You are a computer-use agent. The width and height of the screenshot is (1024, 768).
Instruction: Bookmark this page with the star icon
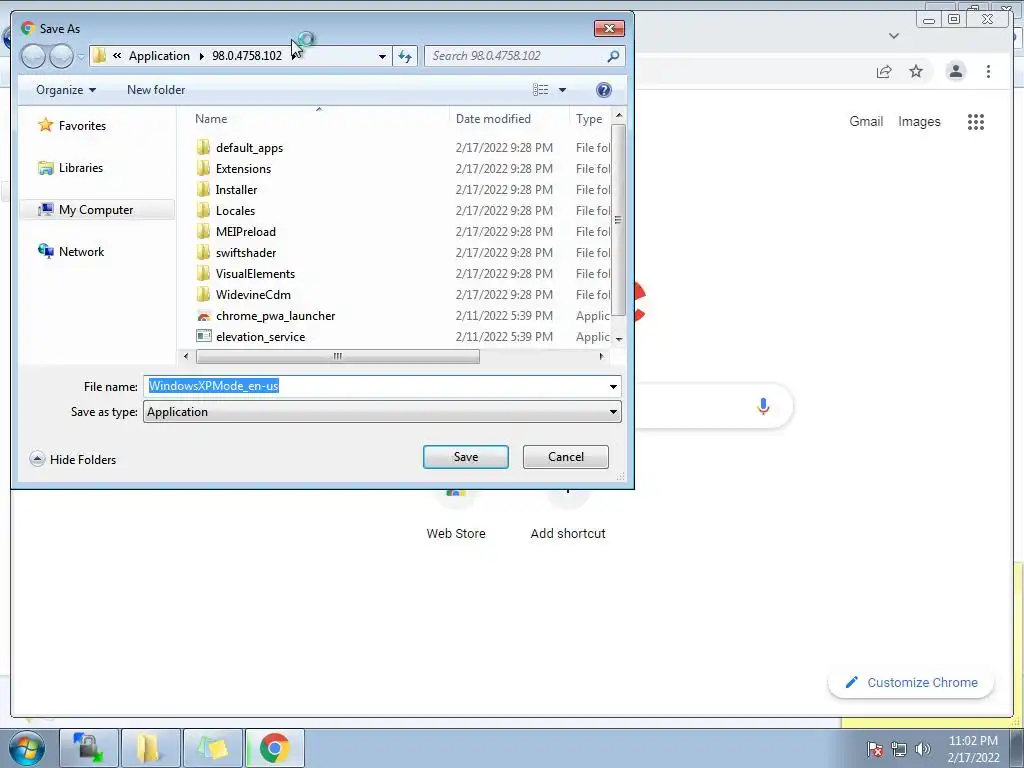(916, 71)
